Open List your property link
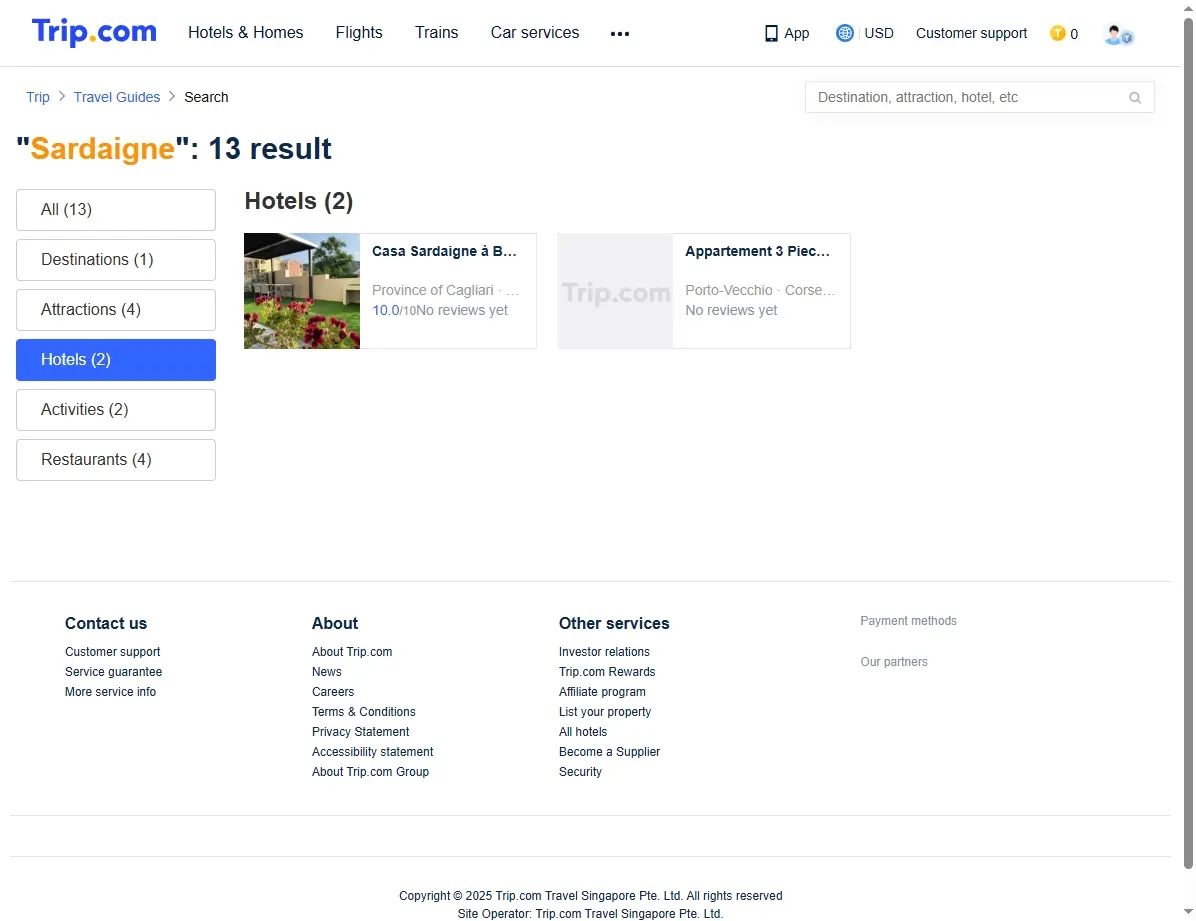The image size is (1196, 921). [x=605, y=711]
